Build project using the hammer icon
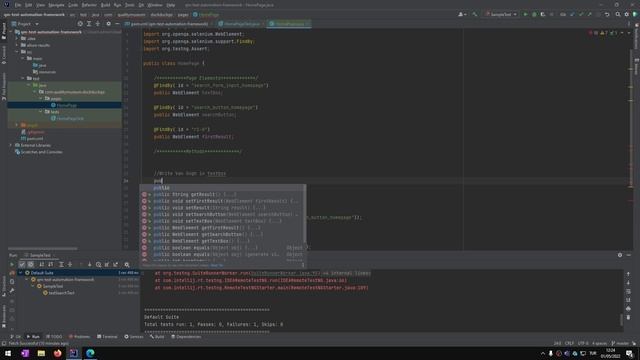The height and width of the screenshot is (360, 640). pyautogui.click(x=475, y=14)
